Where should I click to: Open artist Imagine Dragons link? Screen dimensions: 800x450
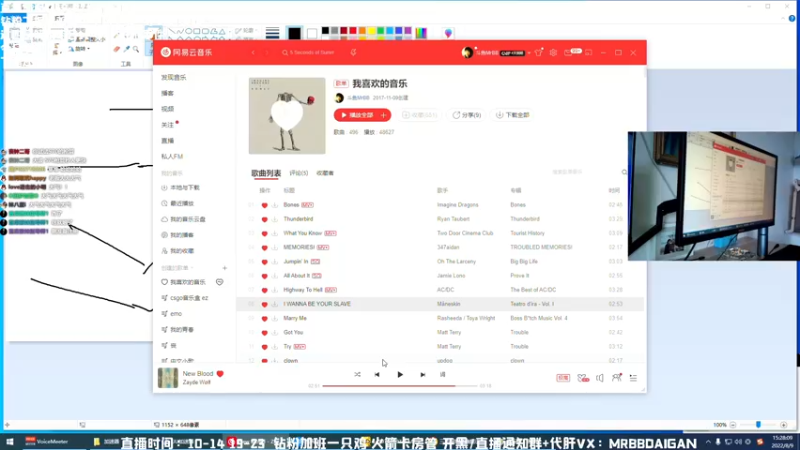pyautogui.click(x=458, y=205)
